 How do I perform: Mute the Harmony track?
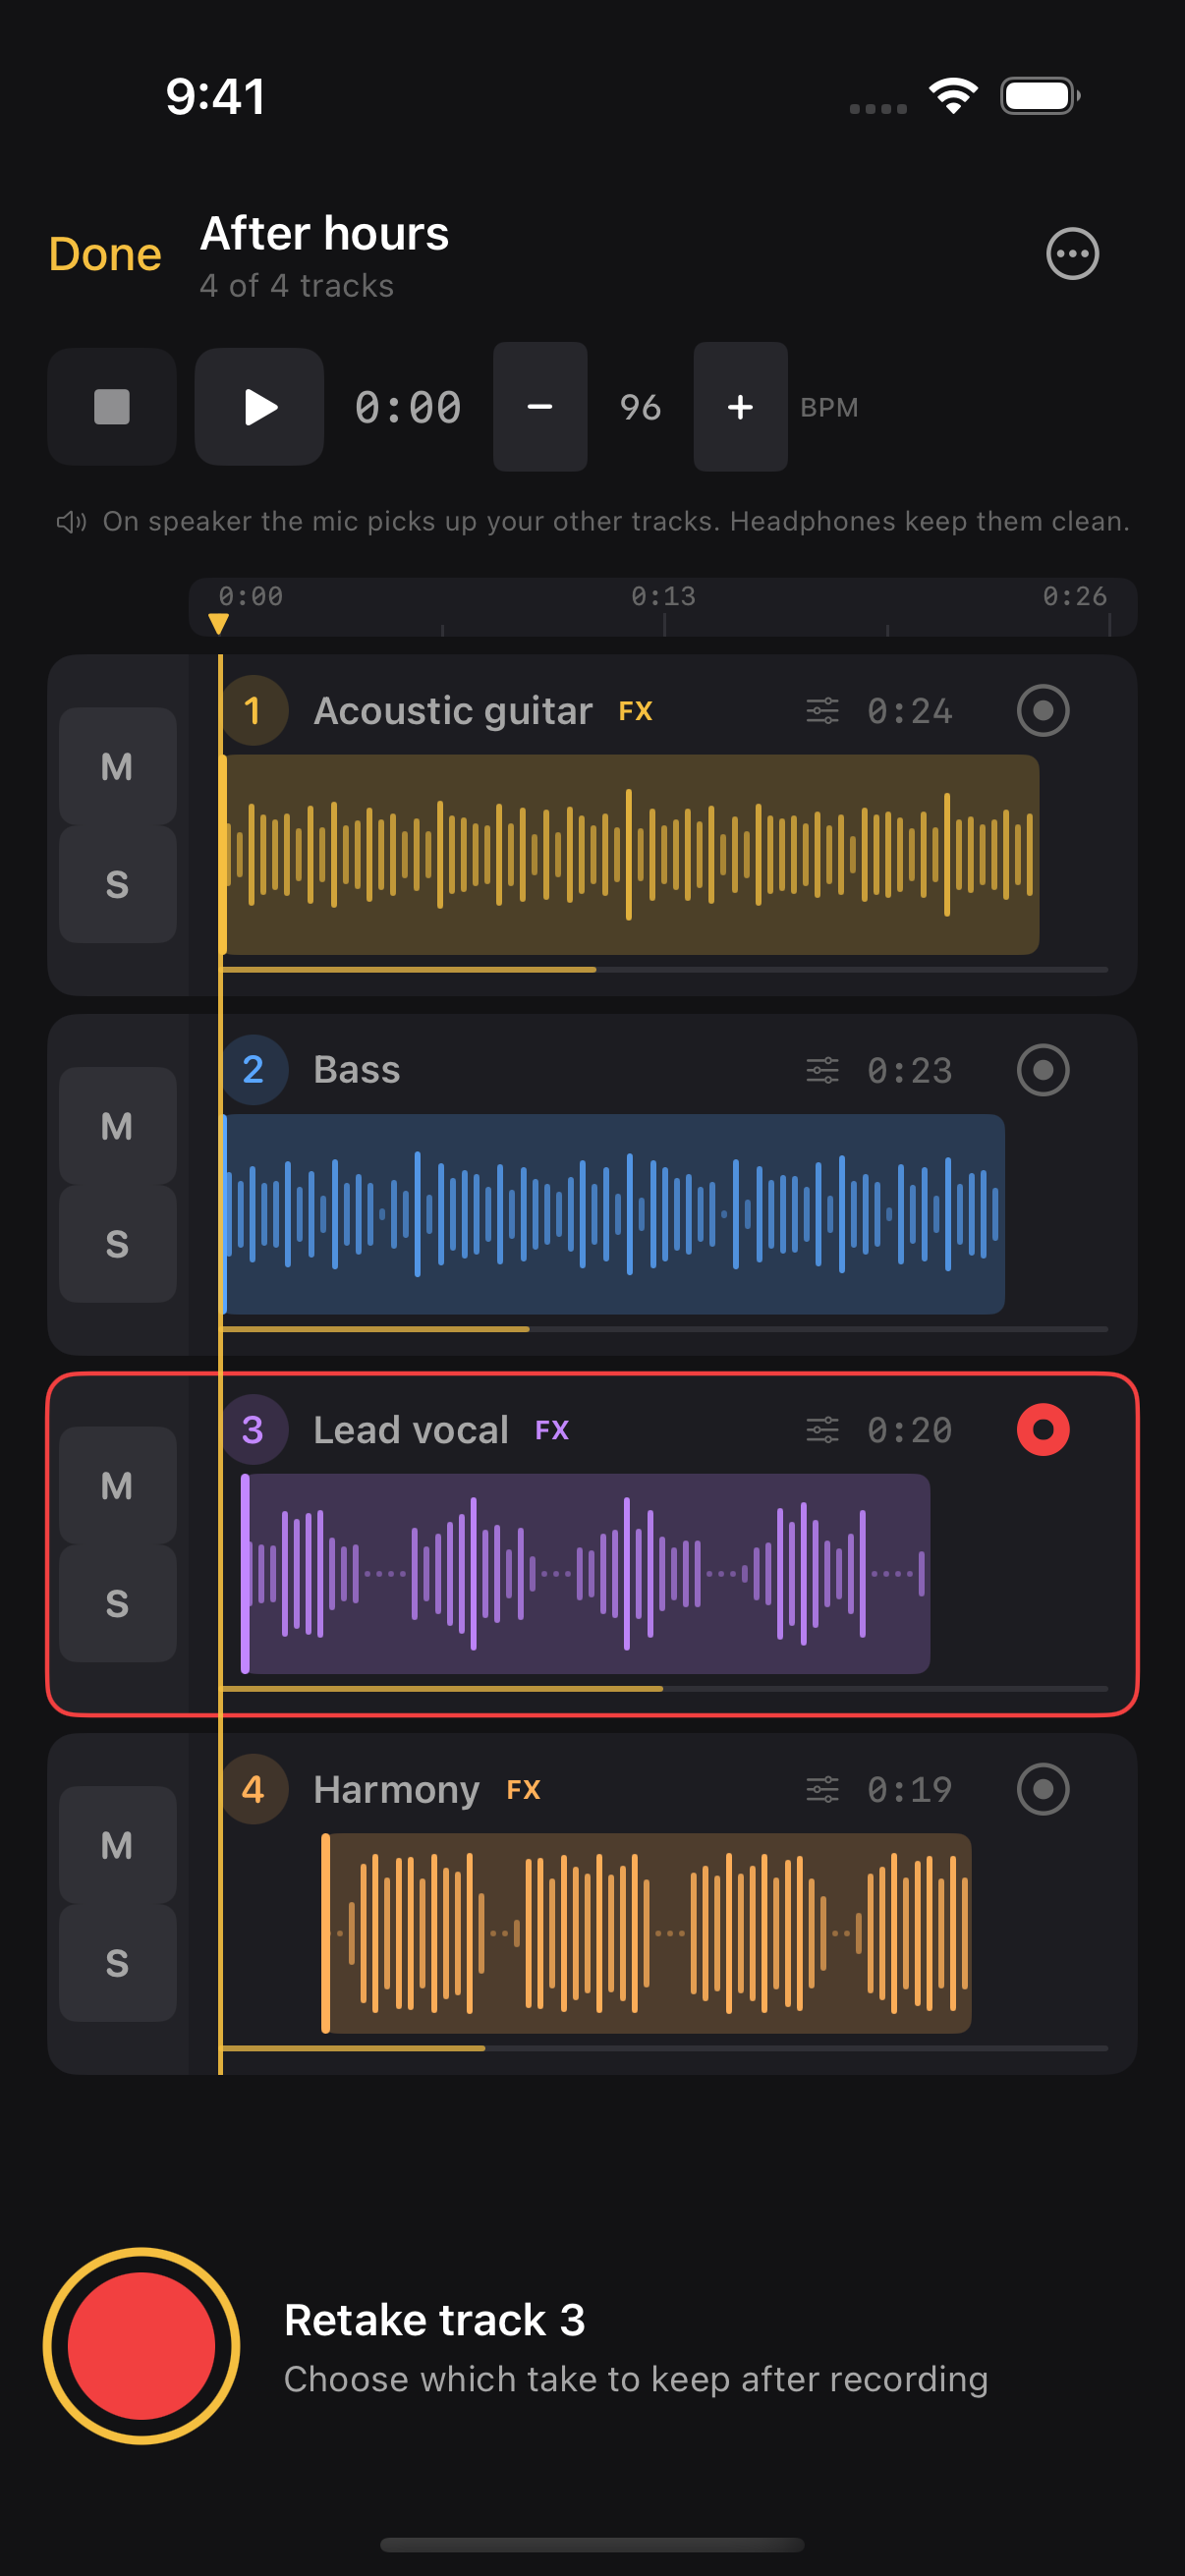point(118,1846)
